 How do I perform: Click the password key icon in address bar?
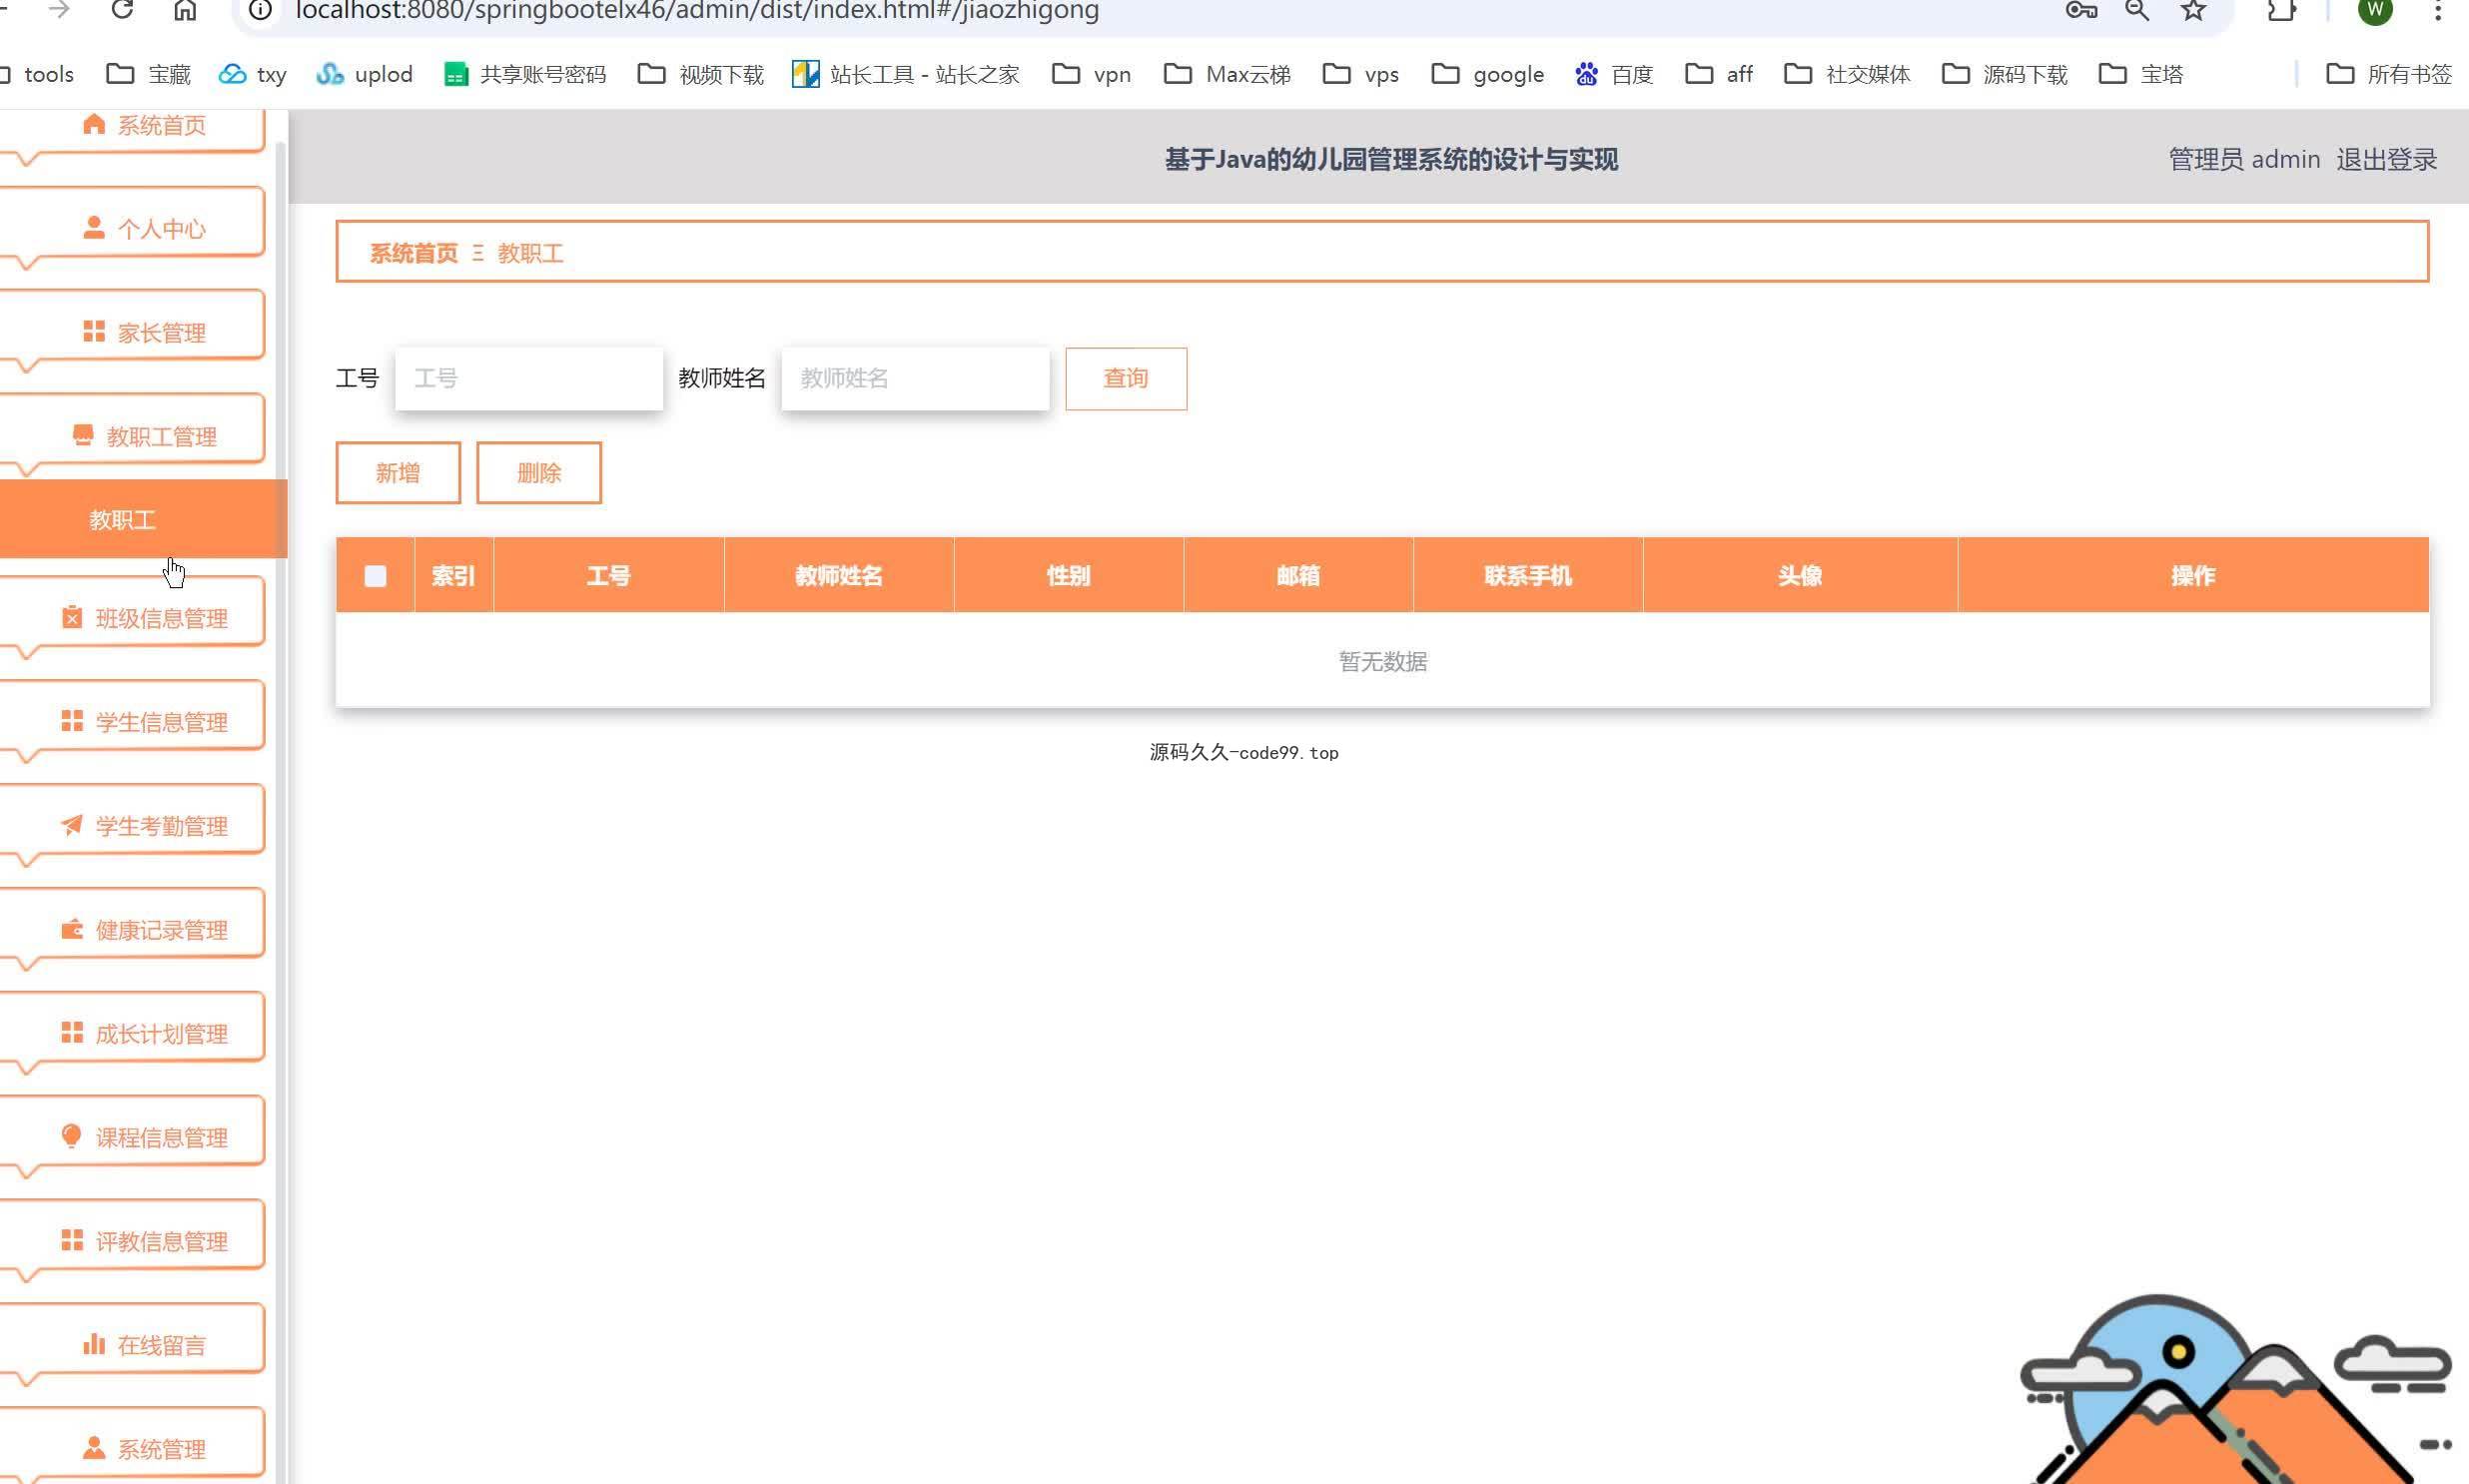coord(2081,10)
